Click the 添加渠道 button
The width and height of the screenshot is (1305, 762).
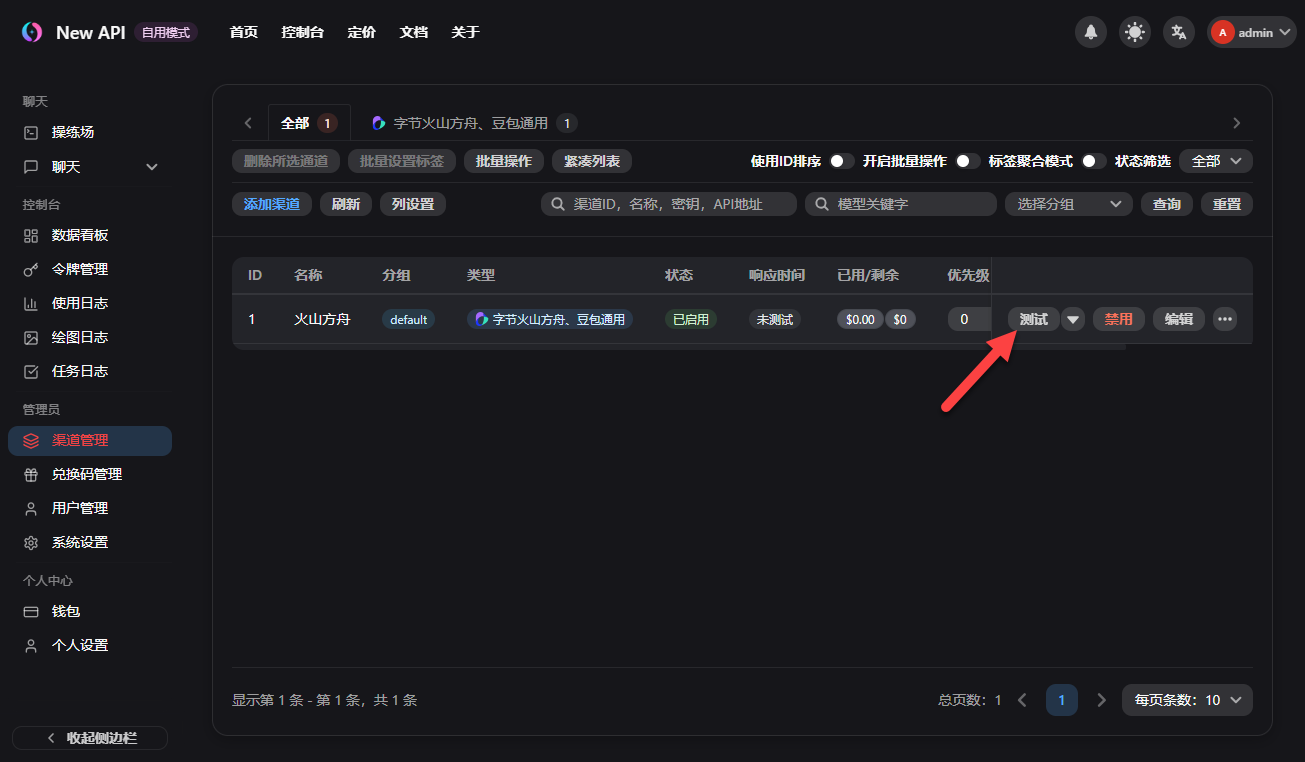[x=270, y=203]
